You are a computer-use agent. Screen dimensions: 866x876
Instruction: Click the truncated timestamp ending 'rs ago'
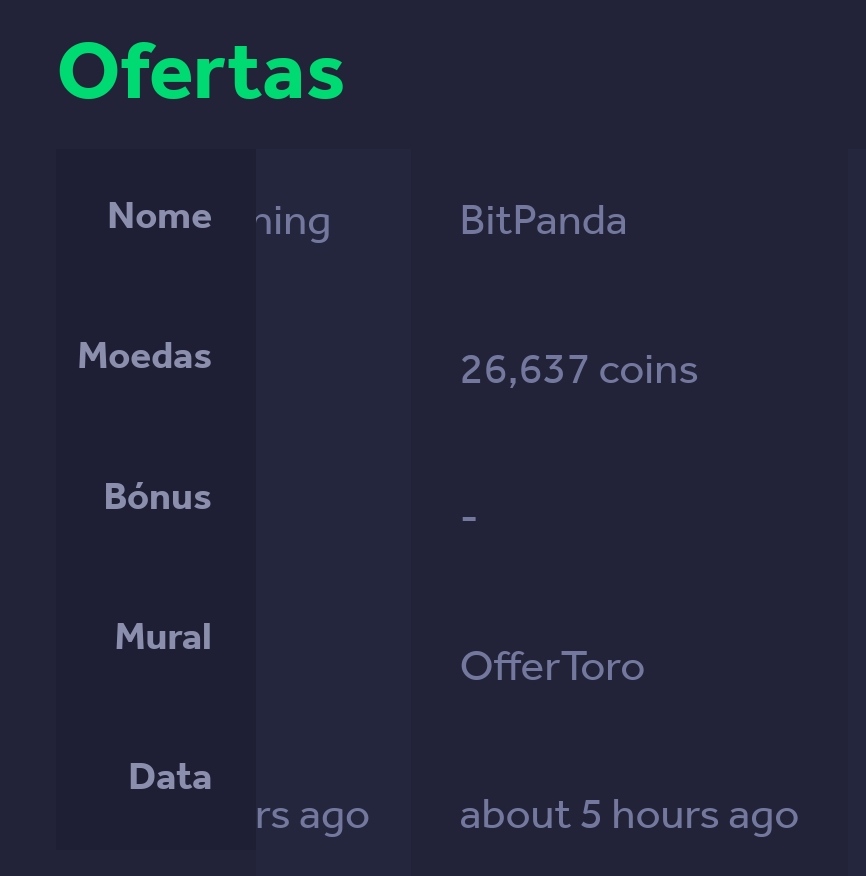(x=313, y=816)
